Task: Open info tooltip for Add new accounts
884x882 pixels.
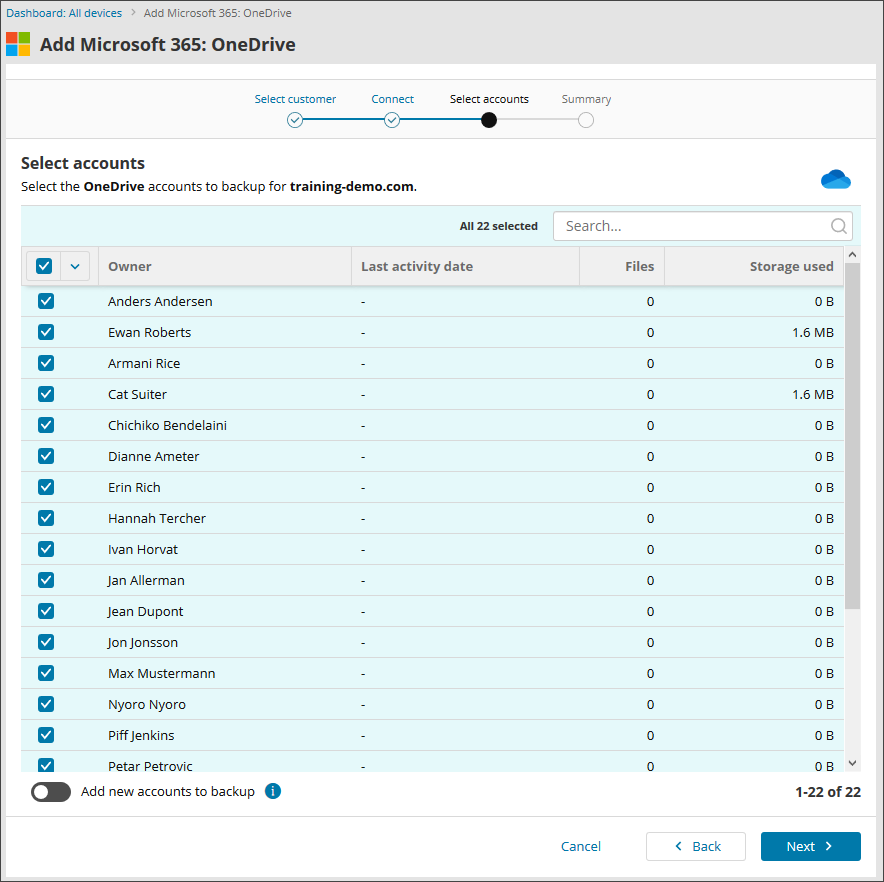Action: tap(273, 791)
